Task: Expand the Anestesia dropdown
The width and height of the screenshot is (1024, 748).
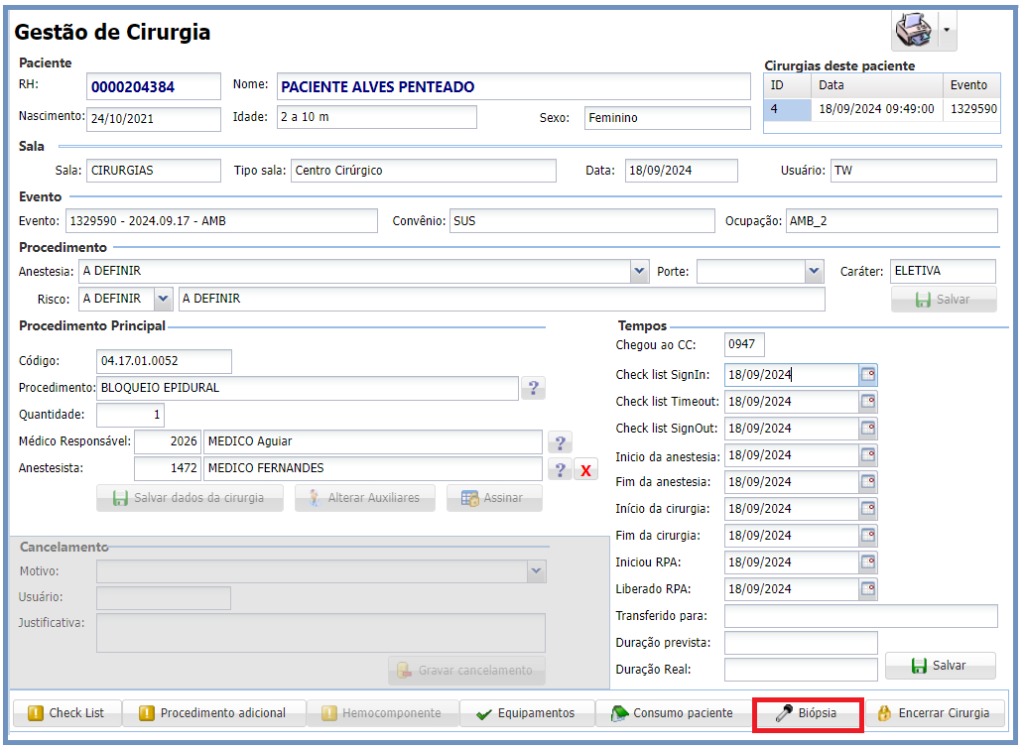Action: pos(639,271)
